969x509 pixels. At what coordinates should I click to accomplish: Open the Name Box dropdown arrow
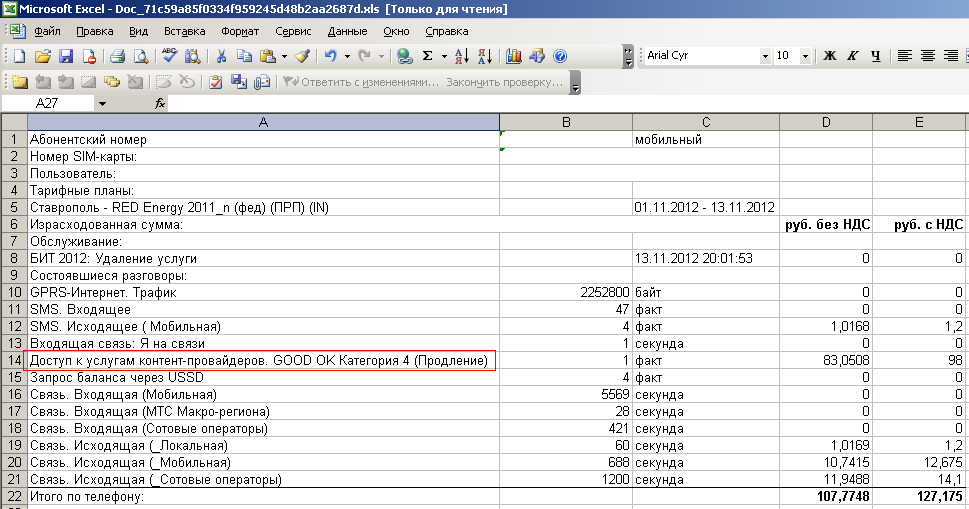[103, 104]
